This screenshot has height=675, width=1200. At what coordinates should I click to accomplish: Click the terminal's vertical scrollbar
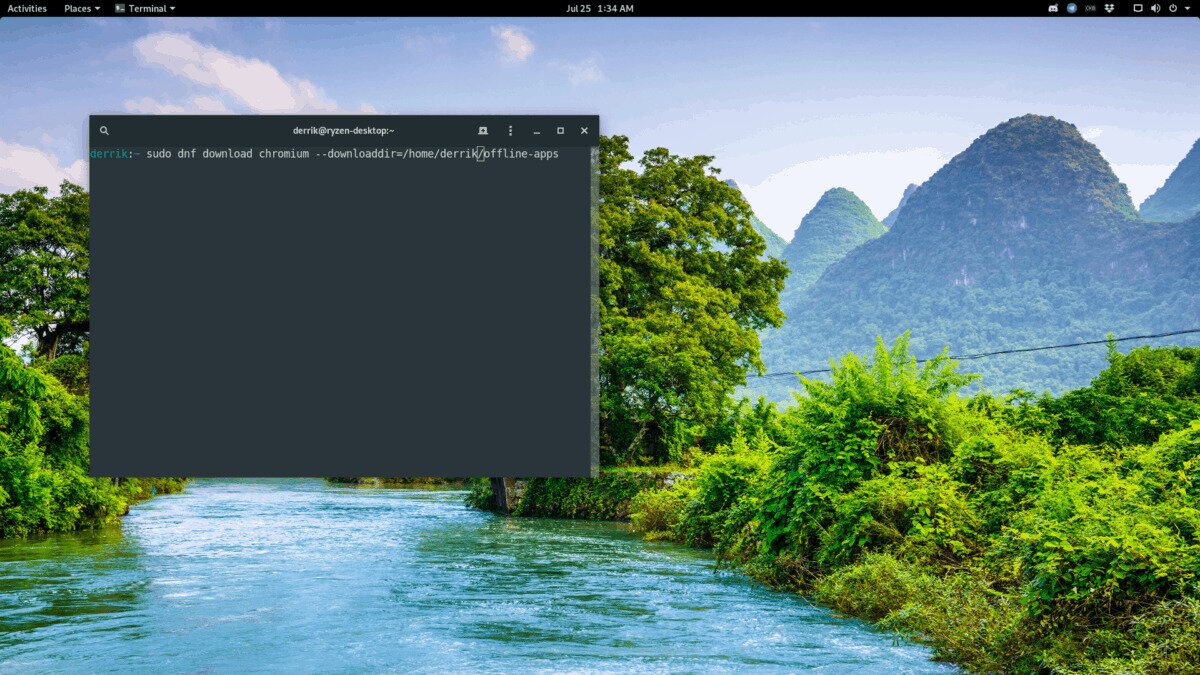595,300
